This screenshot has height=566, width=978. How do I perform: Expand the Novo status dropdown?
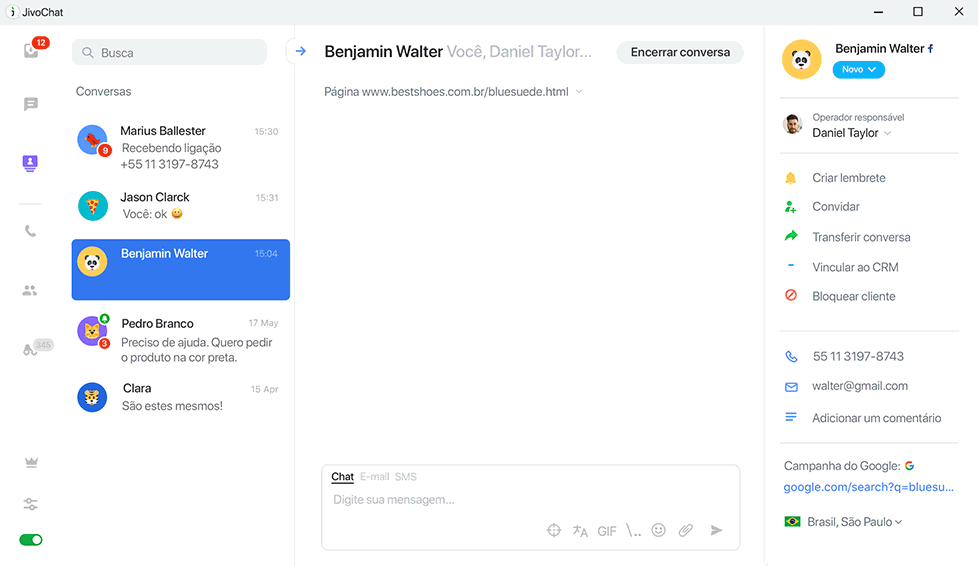(858, 69)
